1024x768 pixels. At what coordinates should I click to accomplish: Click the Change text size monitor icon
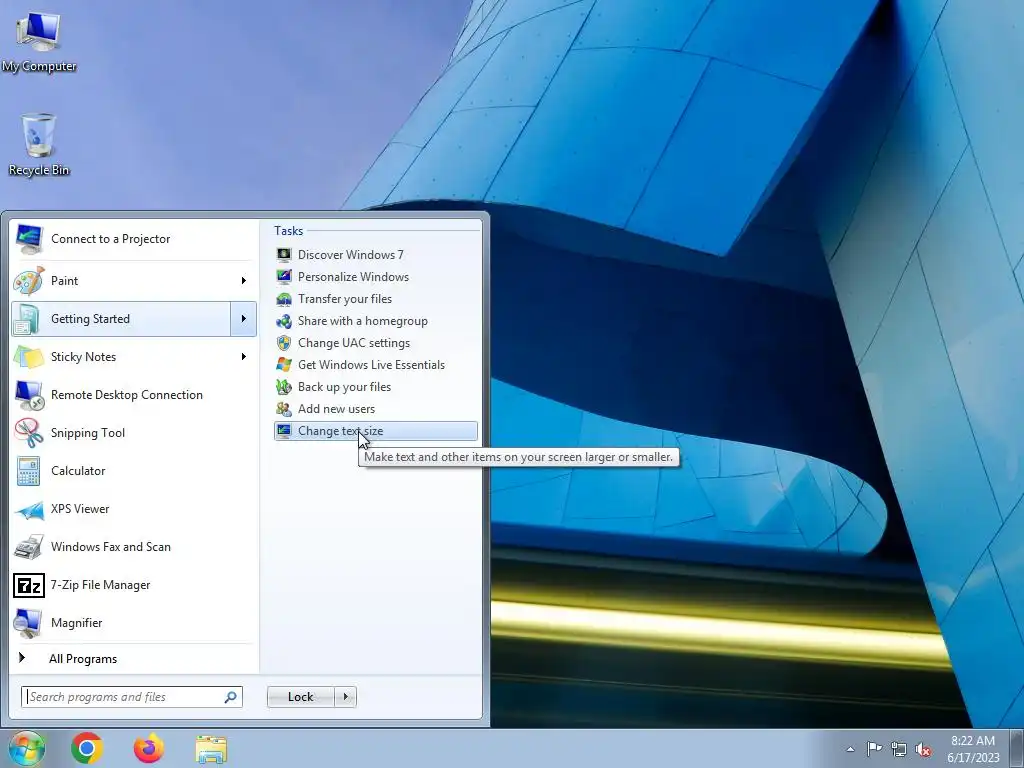(283, 431)
